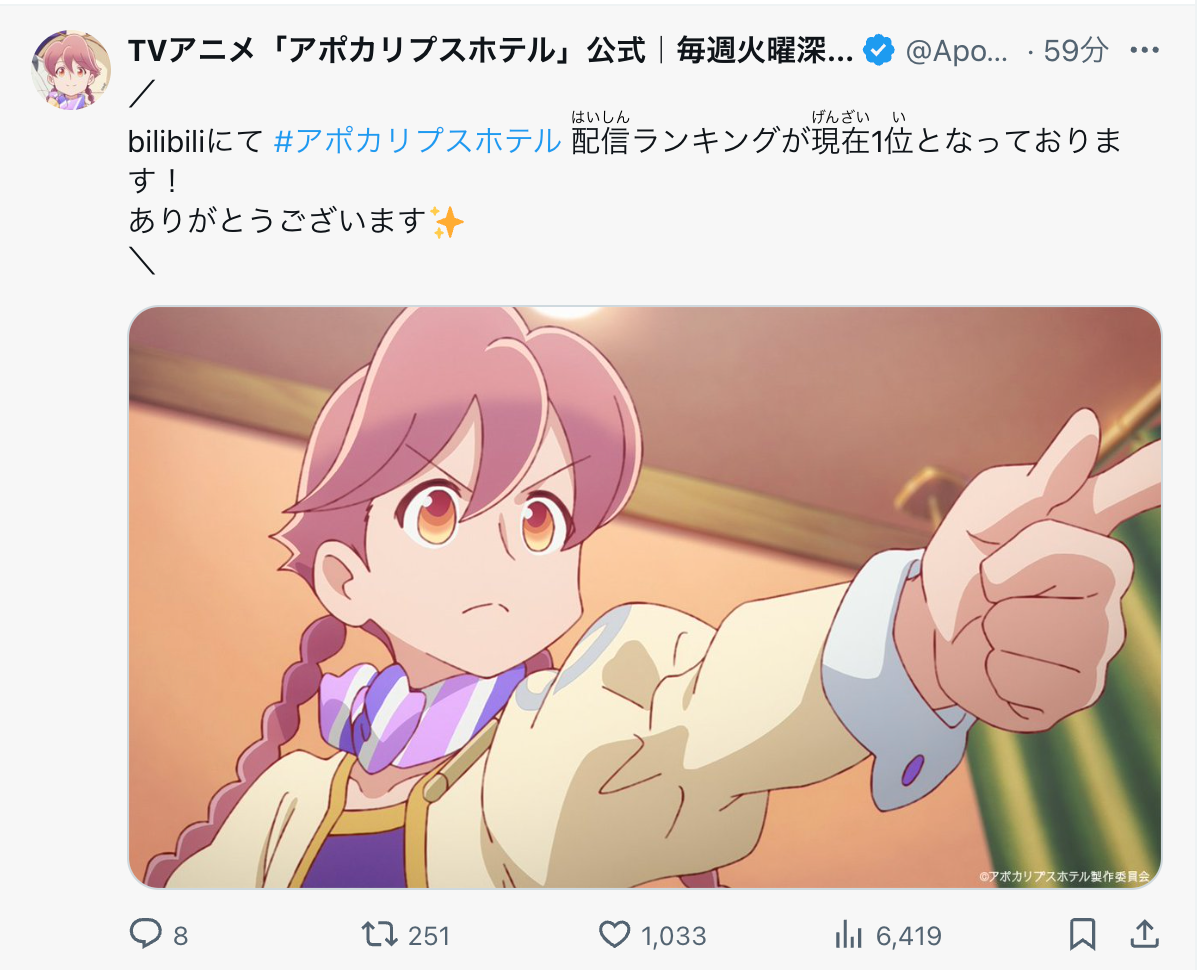
Task: Click the likes count 1,033
Action: click(674, 936)
